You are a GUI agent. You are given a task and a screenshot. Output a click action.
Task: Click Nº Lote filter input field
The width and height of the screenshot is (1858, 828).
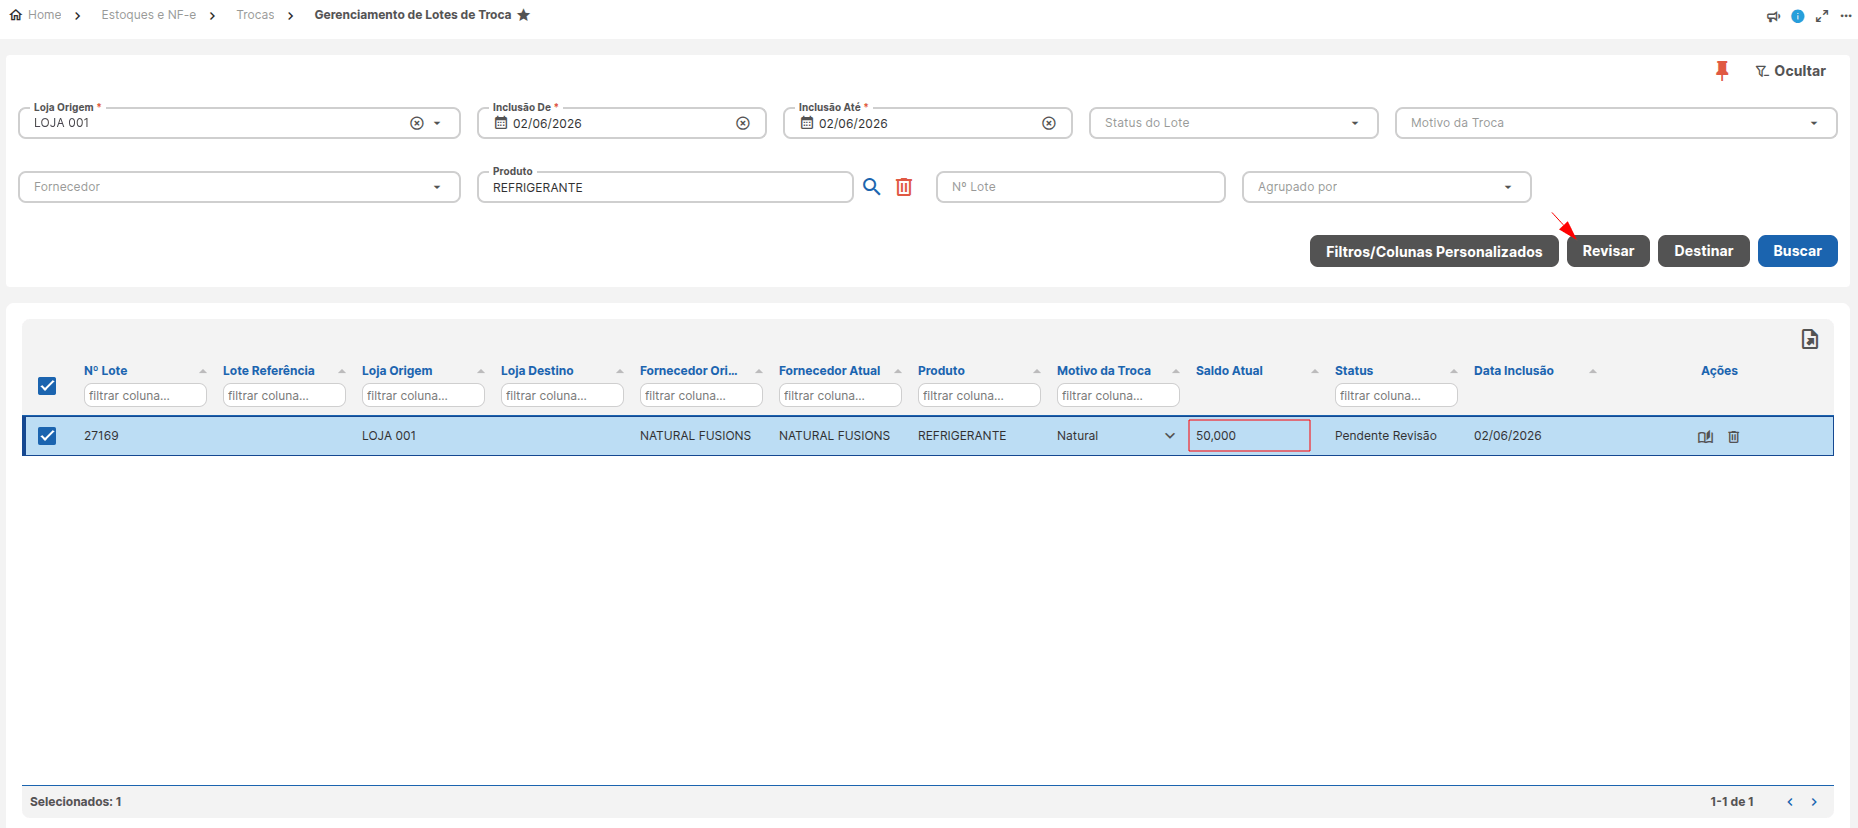(x=1080, y=187)
